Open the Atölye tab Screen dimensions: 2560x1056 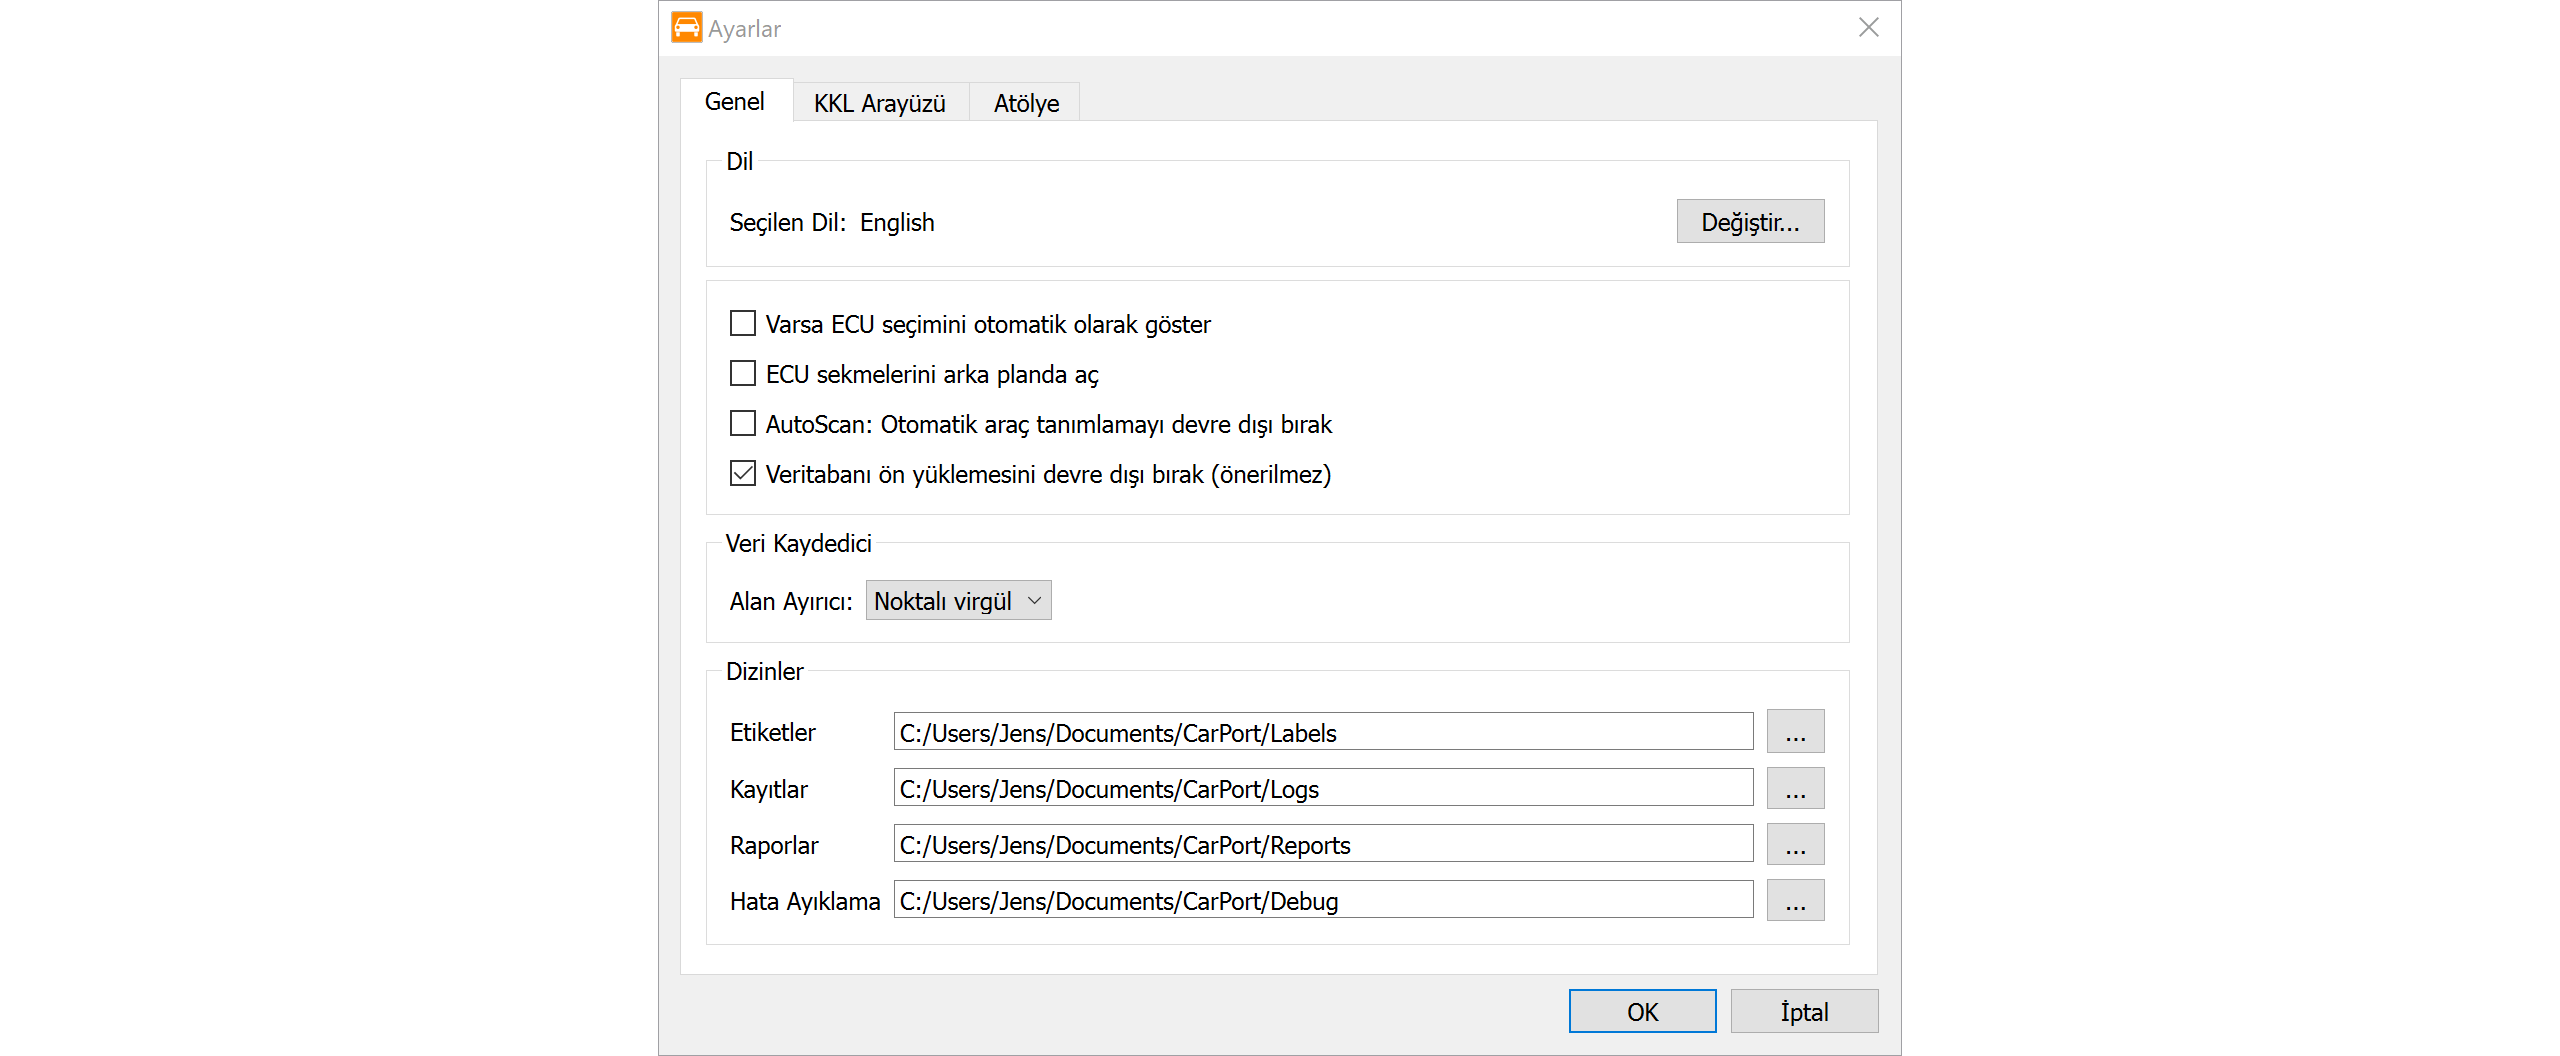click(x=1025, y=103)
